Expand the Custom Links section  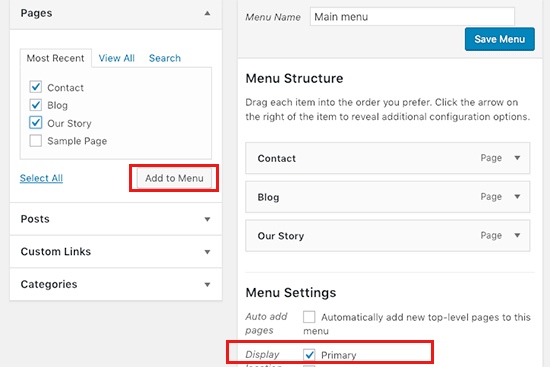pyautogui.click(x=207, y=252)
